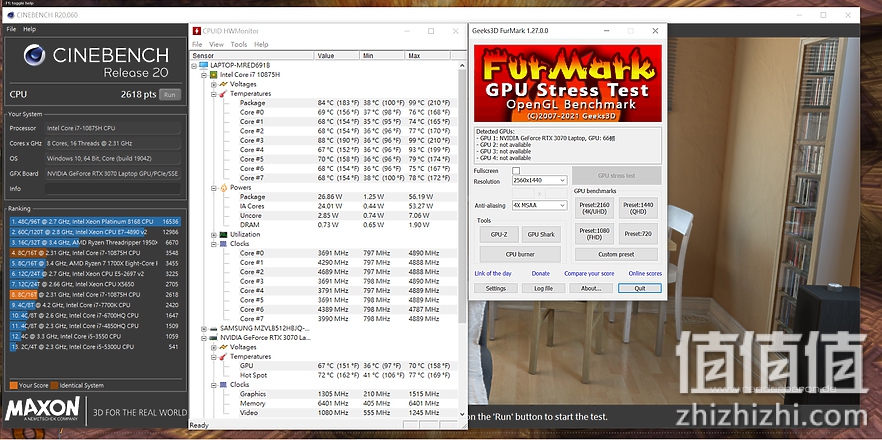Click the Log file button
This screenshot has width=882, height=440.
(543, 288)
